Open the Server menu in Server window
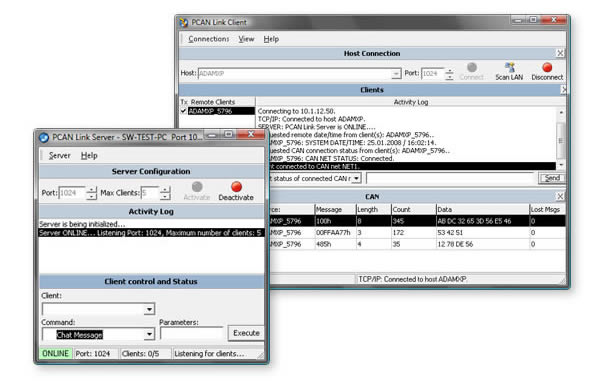The height and width of the screenshot is (384, 600). (x=59, y=156)
